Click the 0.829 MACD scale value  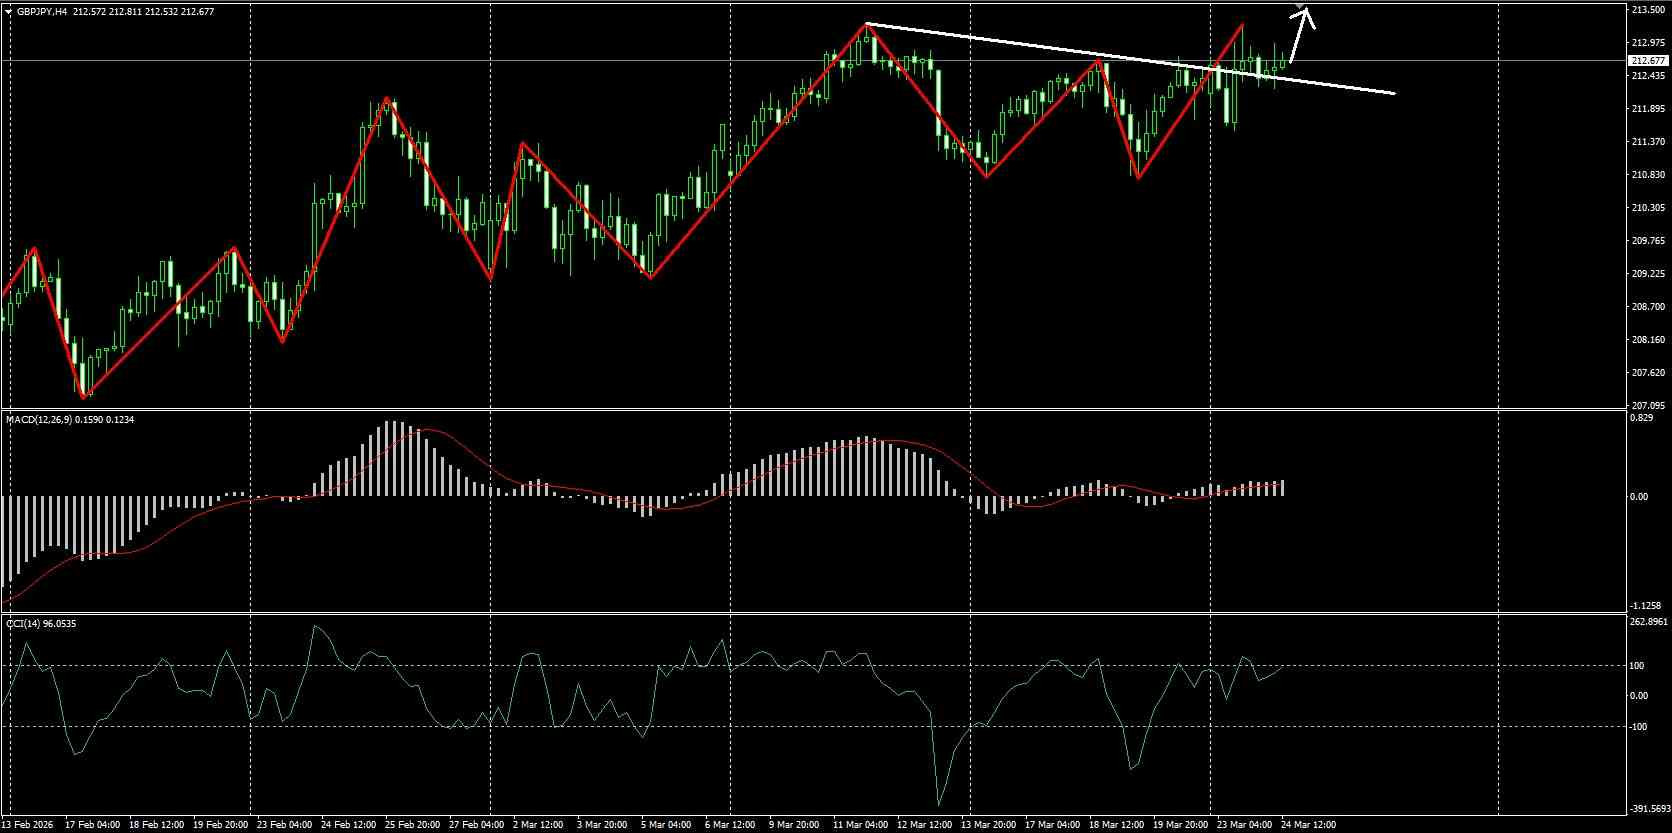(x=1641, y=418)
